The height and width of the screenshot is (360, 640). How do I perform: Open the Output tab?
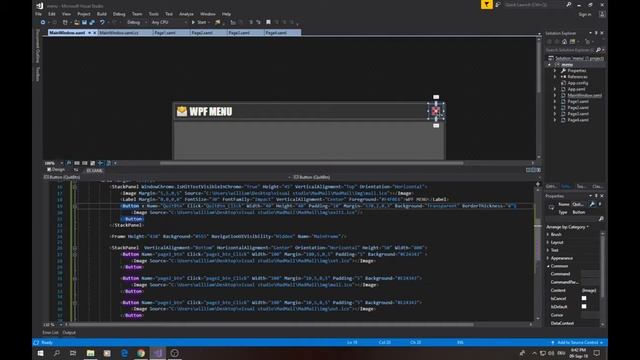pos(69,333)
